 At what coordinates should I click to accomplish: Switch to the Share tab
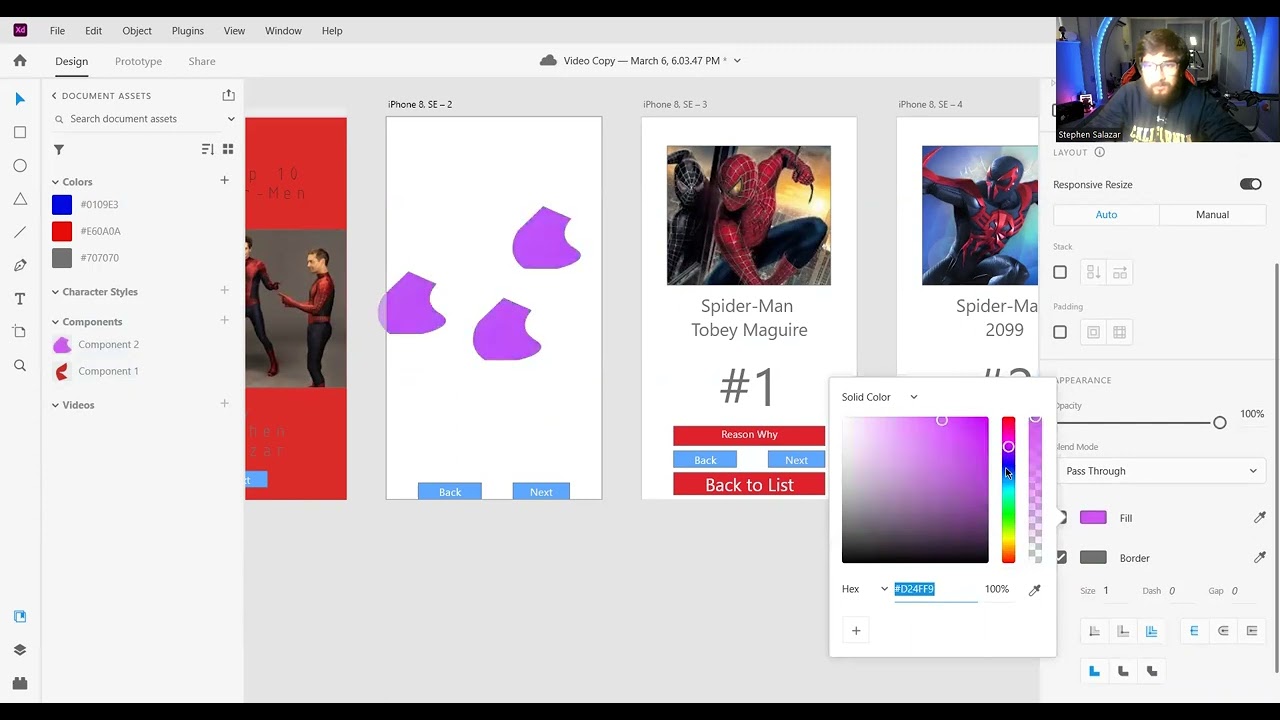click(x=202, y=61)
